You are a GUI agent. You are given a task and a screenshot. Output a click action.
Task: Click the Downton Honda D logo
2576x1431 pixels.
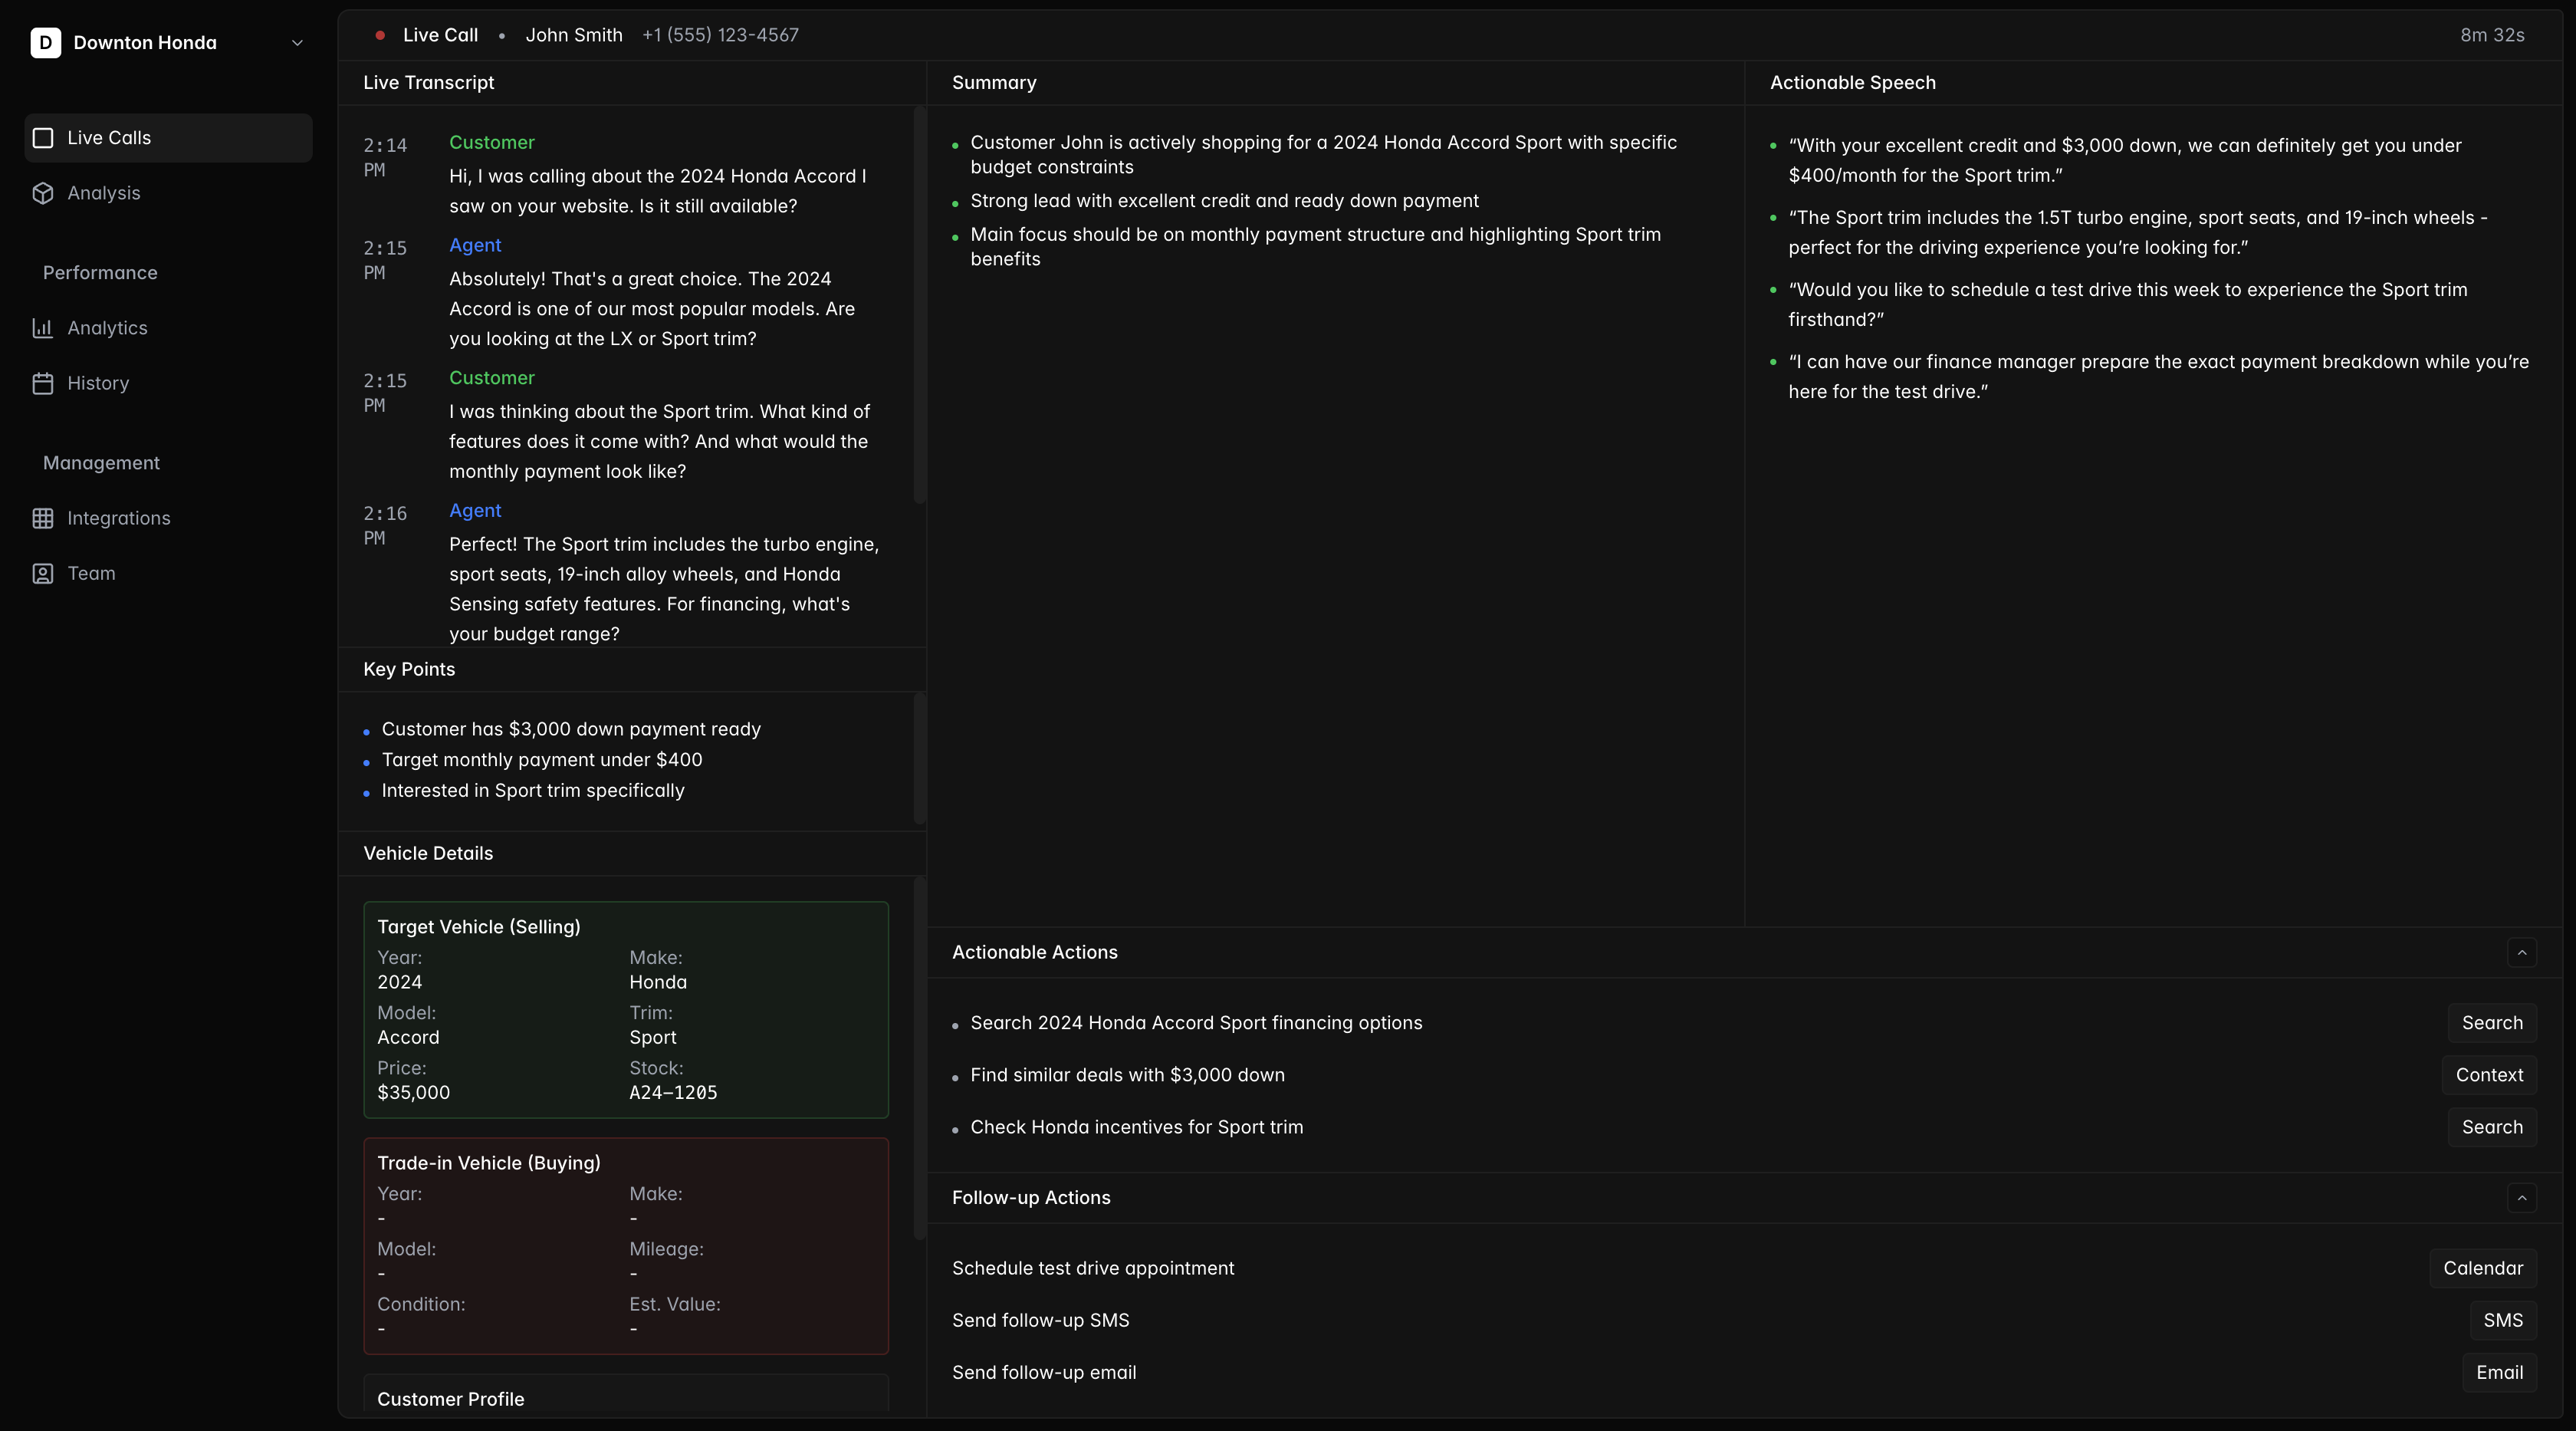point(46,42)
